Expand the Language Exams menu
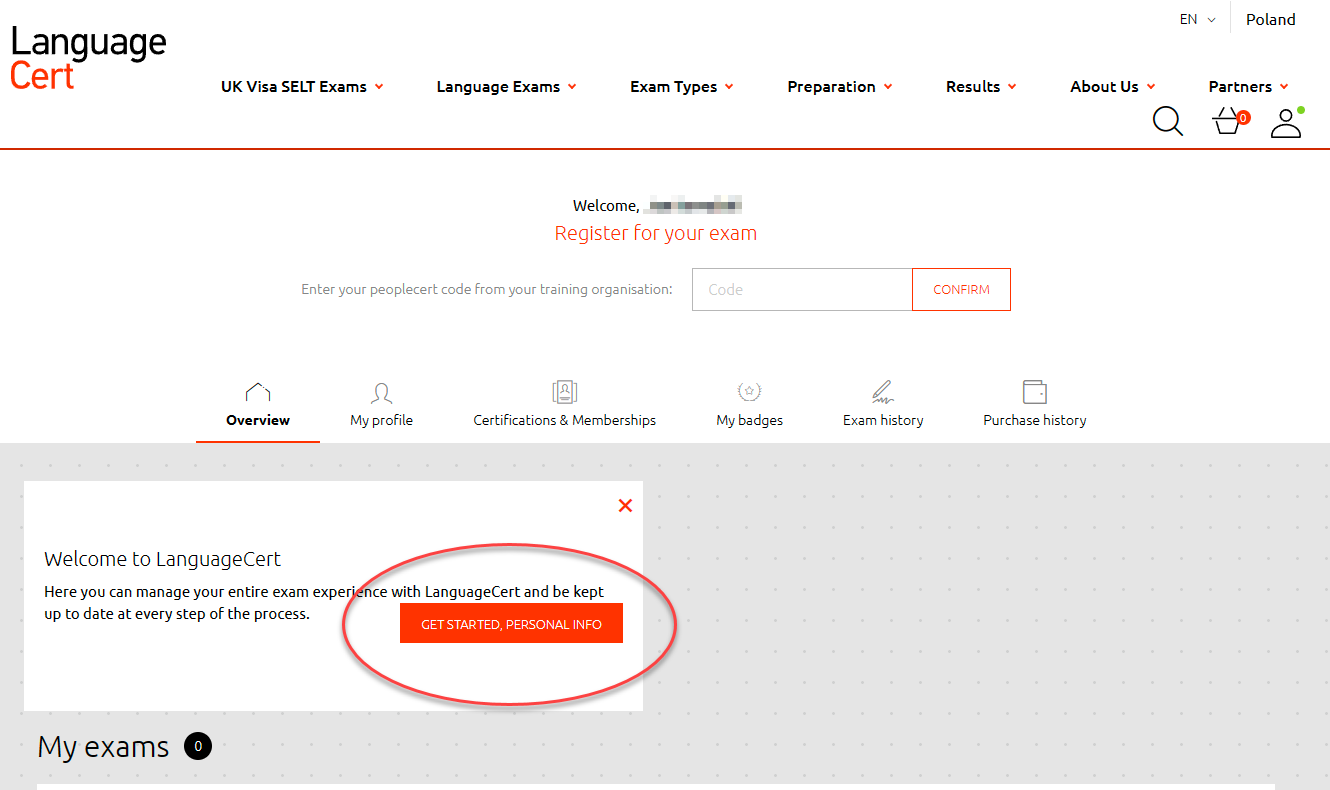Image resolution: width=1330 pixels, height=790 pixels. coord(506,87)
